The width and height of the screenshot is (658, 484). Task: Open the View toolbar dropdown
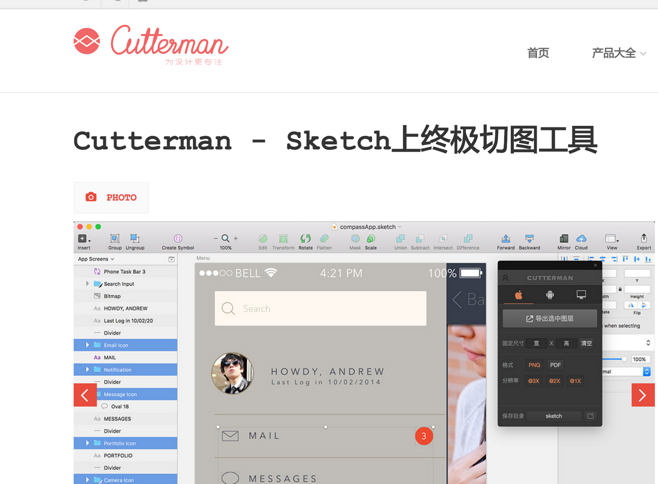(x=612, y=238)
